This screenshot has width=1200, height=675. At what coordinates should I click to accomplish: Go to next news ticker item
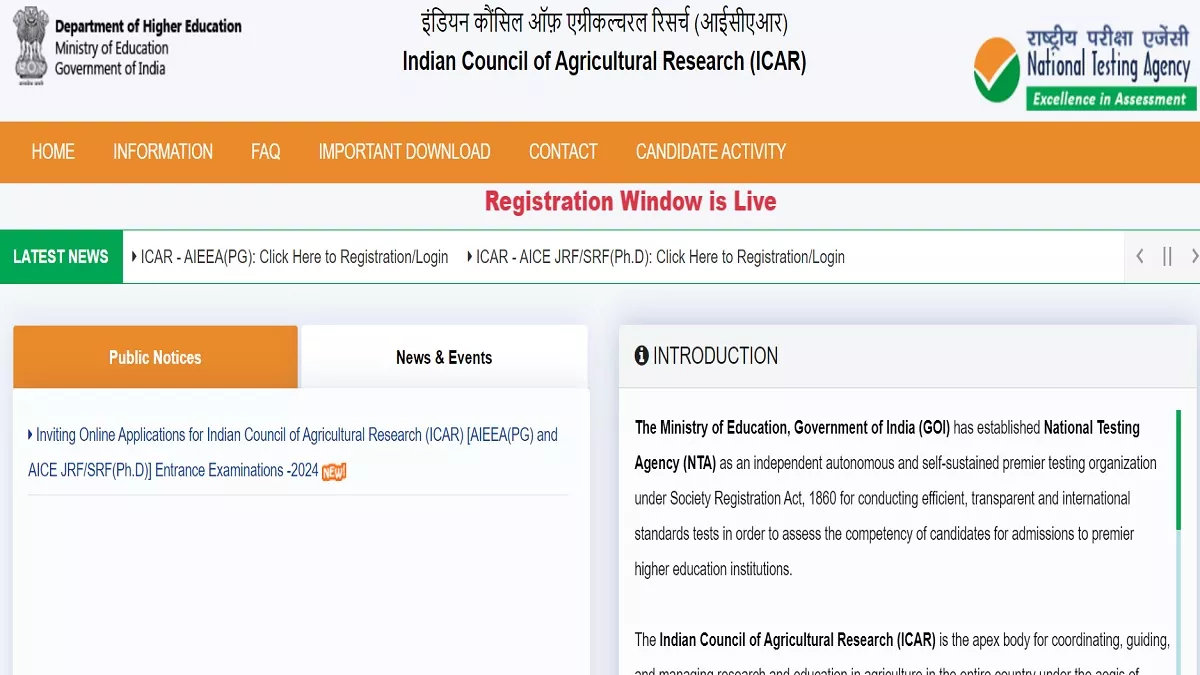click(1193, 256)
